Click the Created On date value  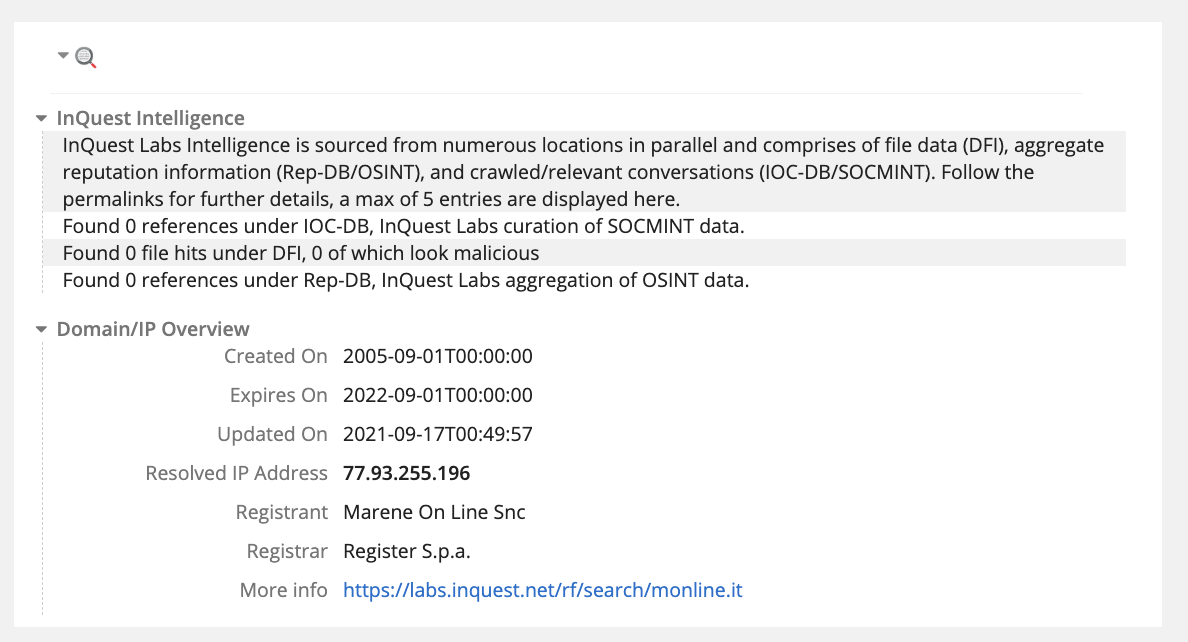click(437, 356)
